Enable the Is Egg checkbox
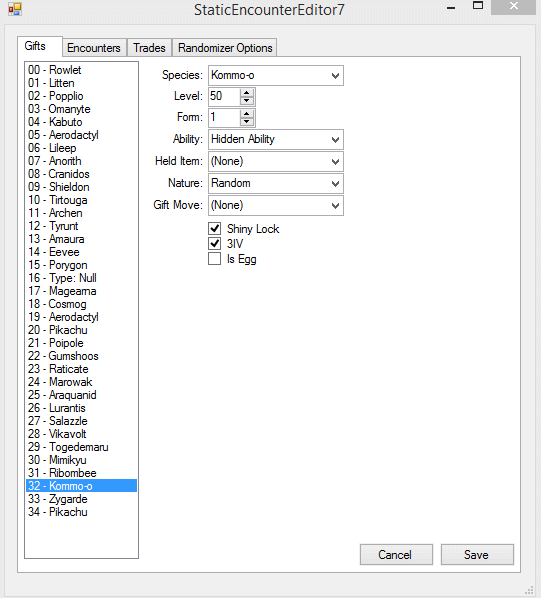 pyautogui.click(x=215, y=259)
